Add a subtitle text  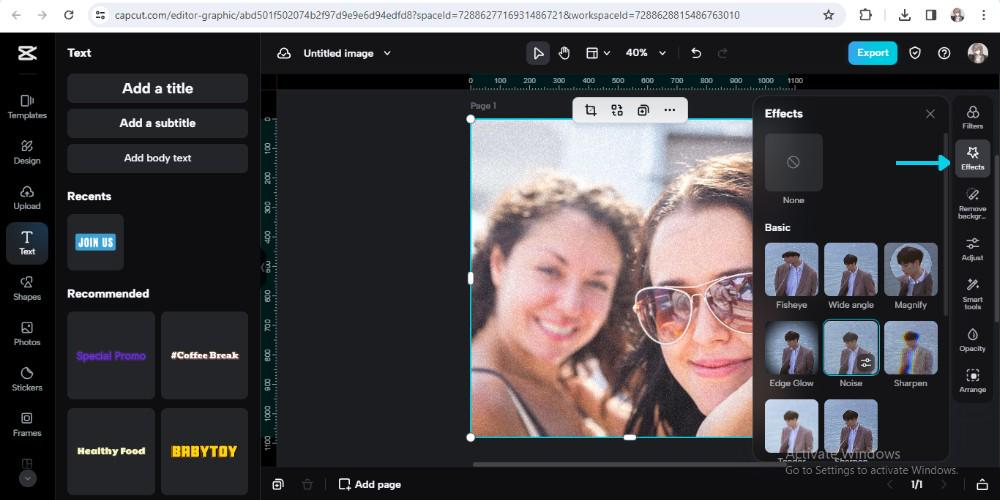tap(158, 123)
